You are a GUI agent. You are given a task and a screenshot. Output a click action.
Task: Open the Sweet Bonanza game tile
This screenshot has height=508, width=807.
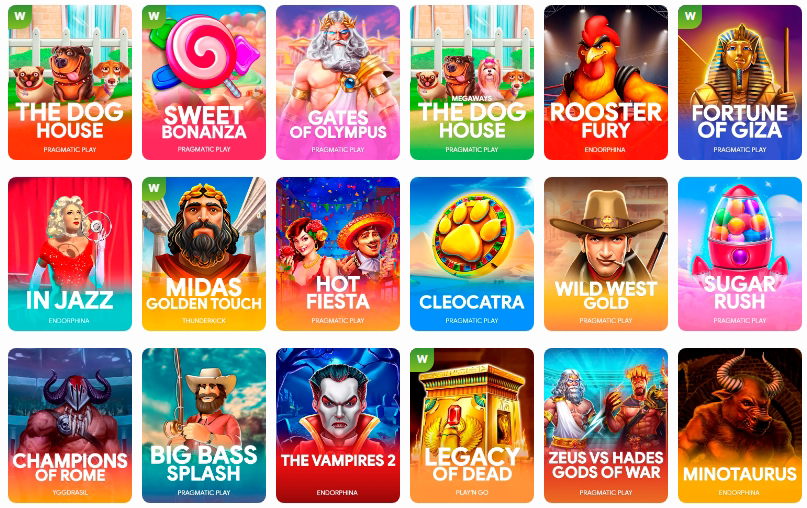[x=204, y=82]
